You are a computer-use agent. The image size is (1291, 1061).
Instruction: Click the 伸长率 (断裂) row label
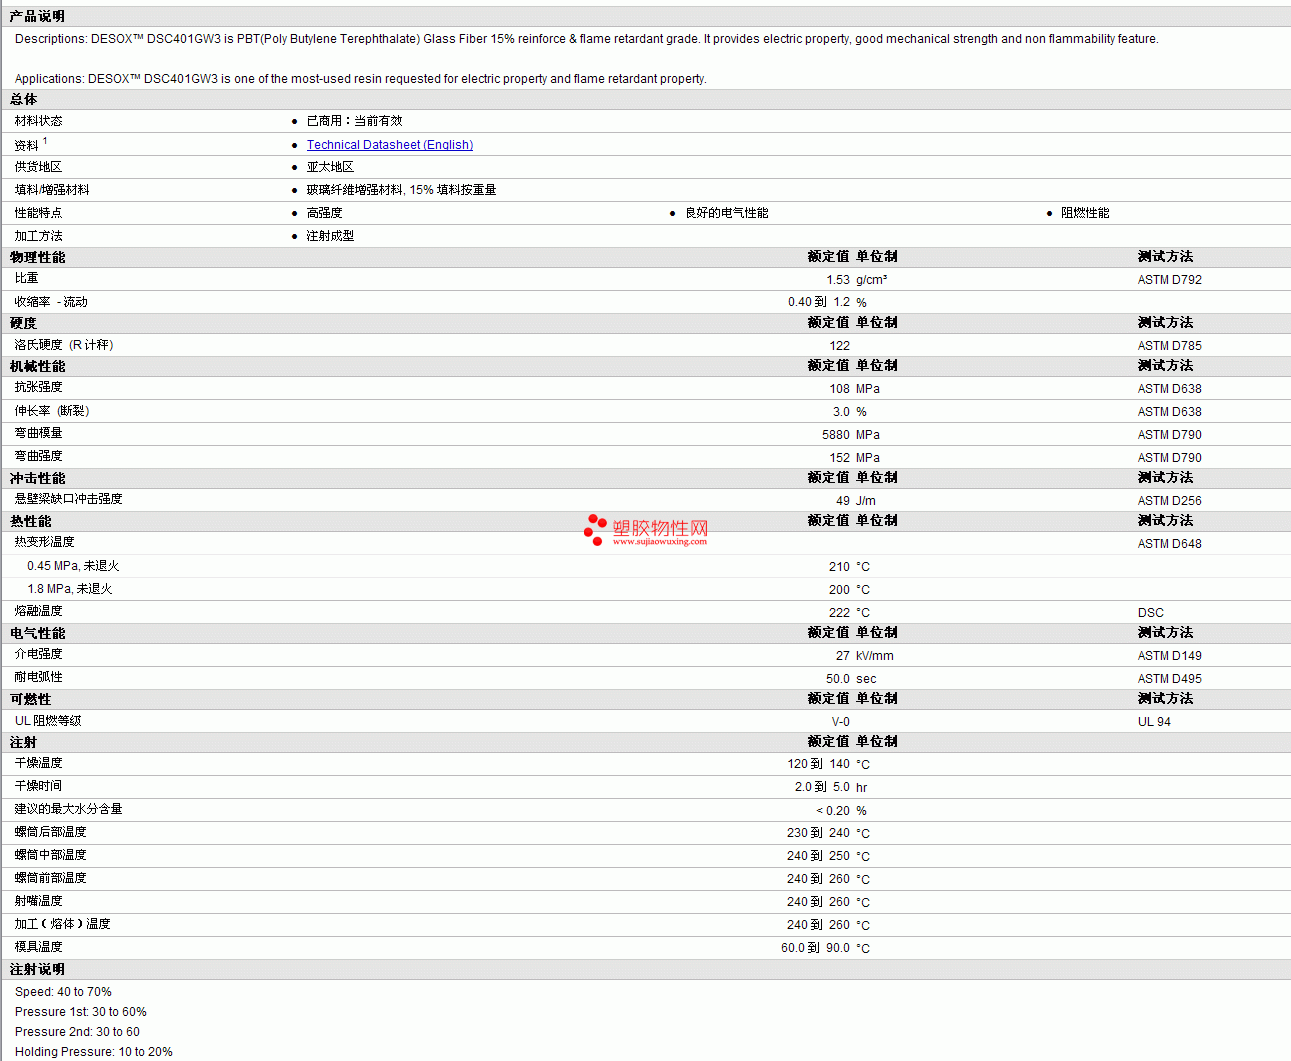52,411
